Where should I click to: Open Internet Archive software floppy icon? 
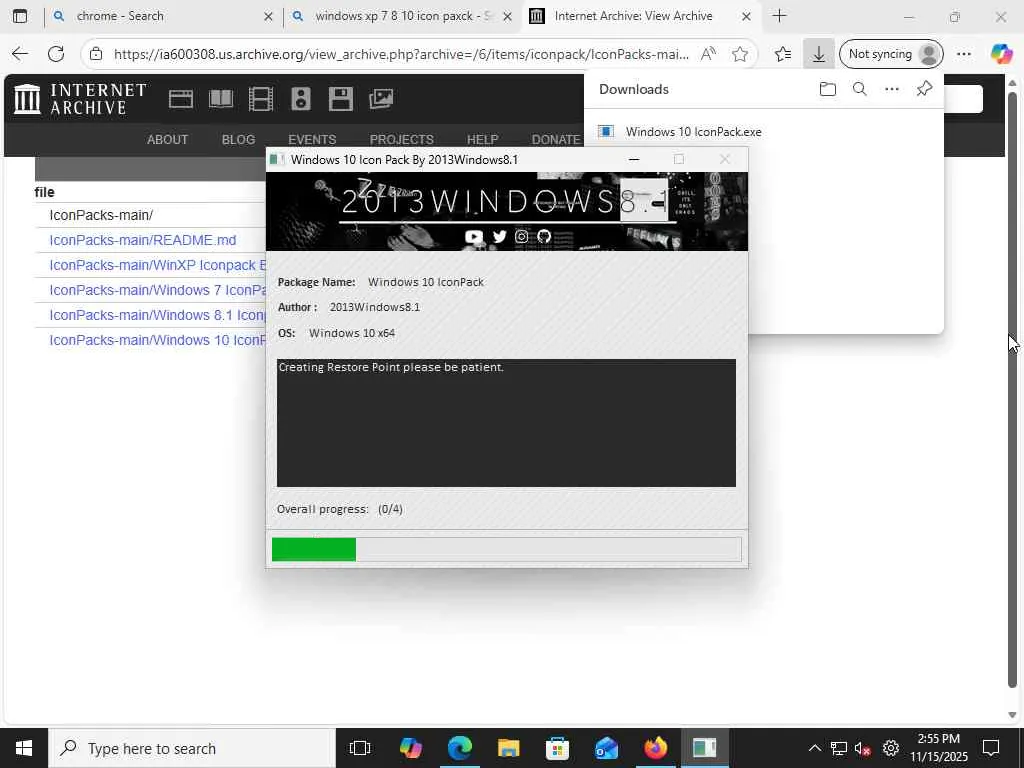(x=341, y=99)
